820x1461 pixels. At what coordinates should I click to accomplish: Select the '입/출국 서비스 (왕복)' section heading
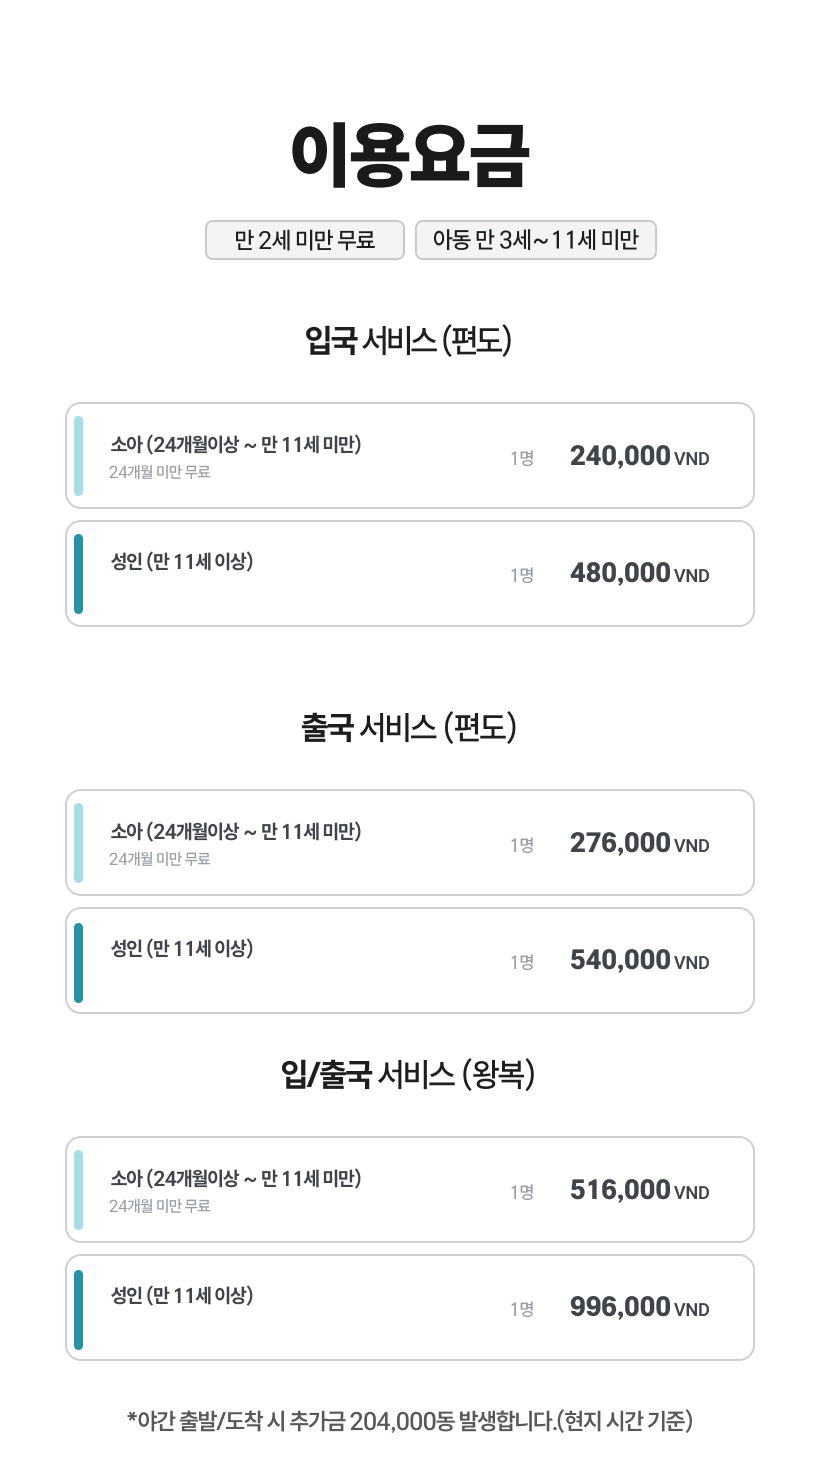[x=409, y=1075]
